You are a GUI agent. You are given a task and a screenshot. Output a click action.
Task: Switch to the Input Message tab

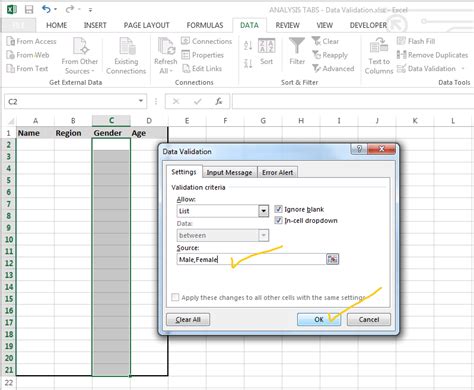click(x=229, y=172)
